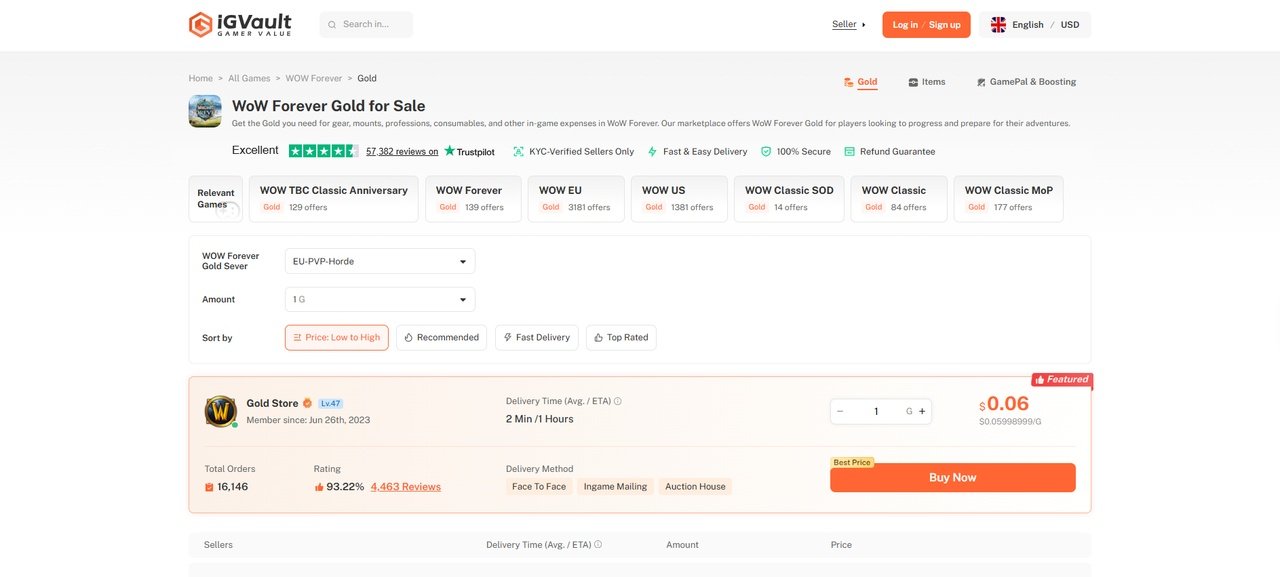Click the Auction House delivery tag
This screenshot has height=577, width=1280.
pos(695,487)
